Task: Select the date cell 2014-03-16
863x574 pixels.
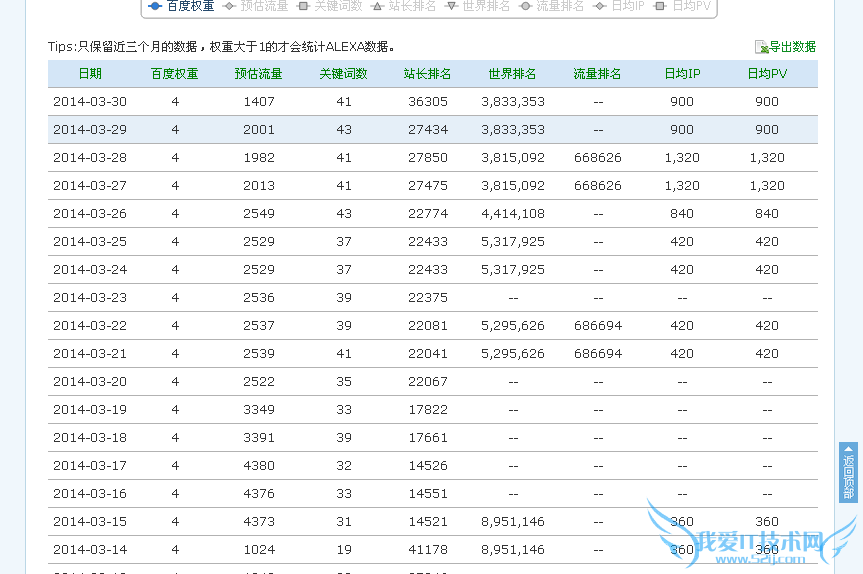Action: [x=90, y=494]
